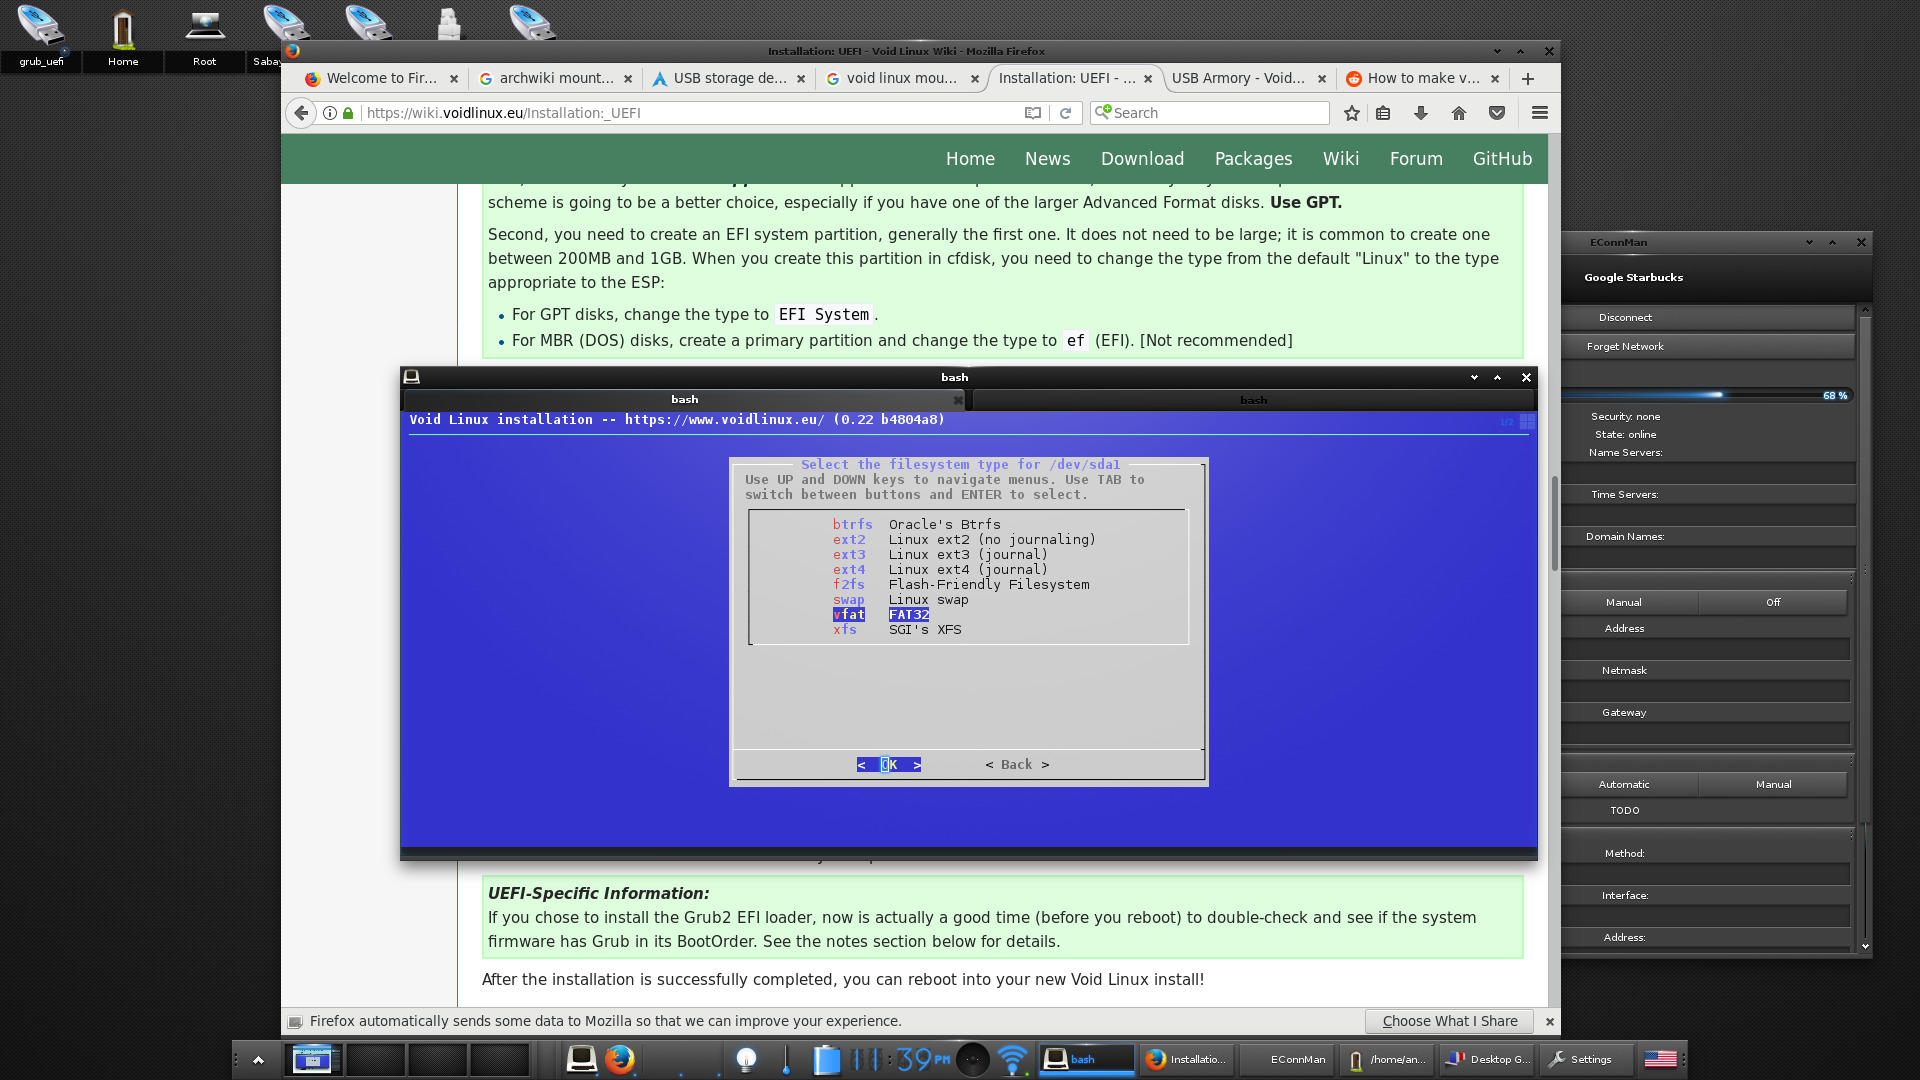Click the light bulb backlight icon in taskbar
This screenshot has height=1080, width=1920.
click(x=746, y=1059)
